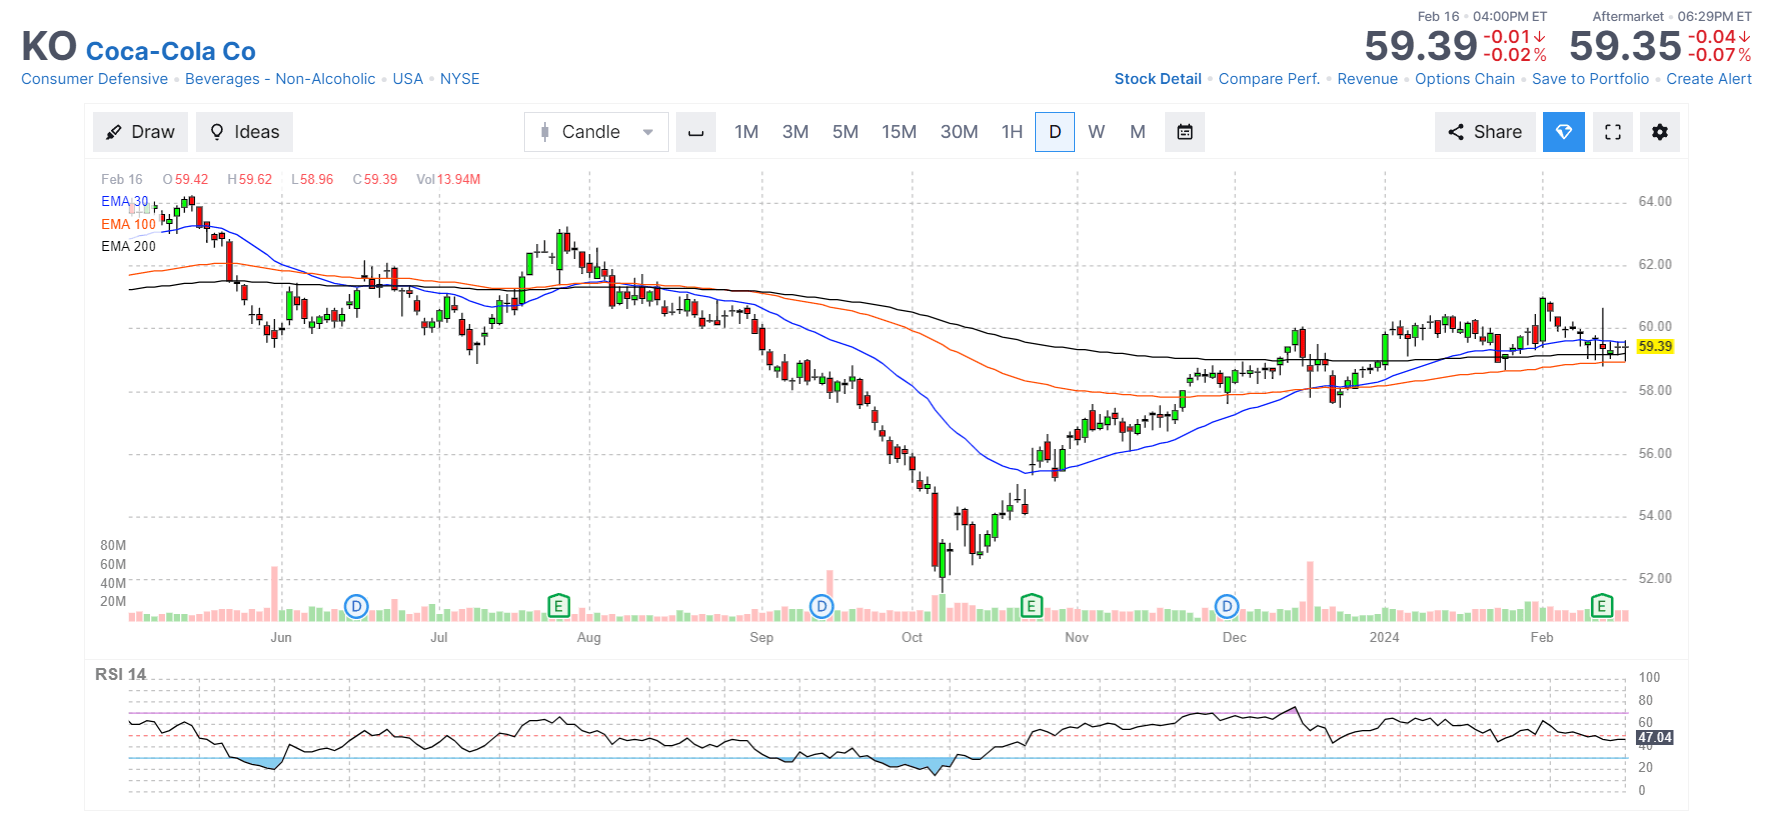Viewport: 1775px width, 814px height.
Task: Click the EMA 30 indicator label
Action: [125, 201]
